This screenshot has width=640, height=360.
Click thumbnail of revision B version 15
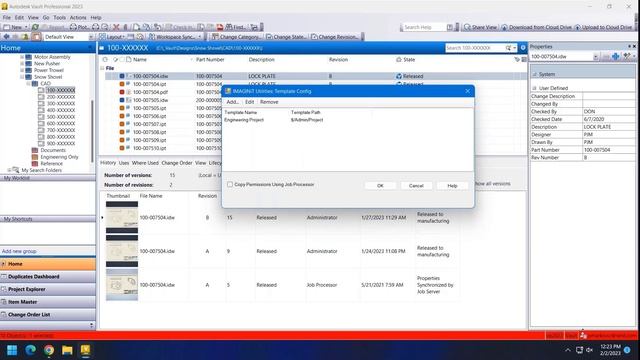pyautogui.click(x=122, y=218)
